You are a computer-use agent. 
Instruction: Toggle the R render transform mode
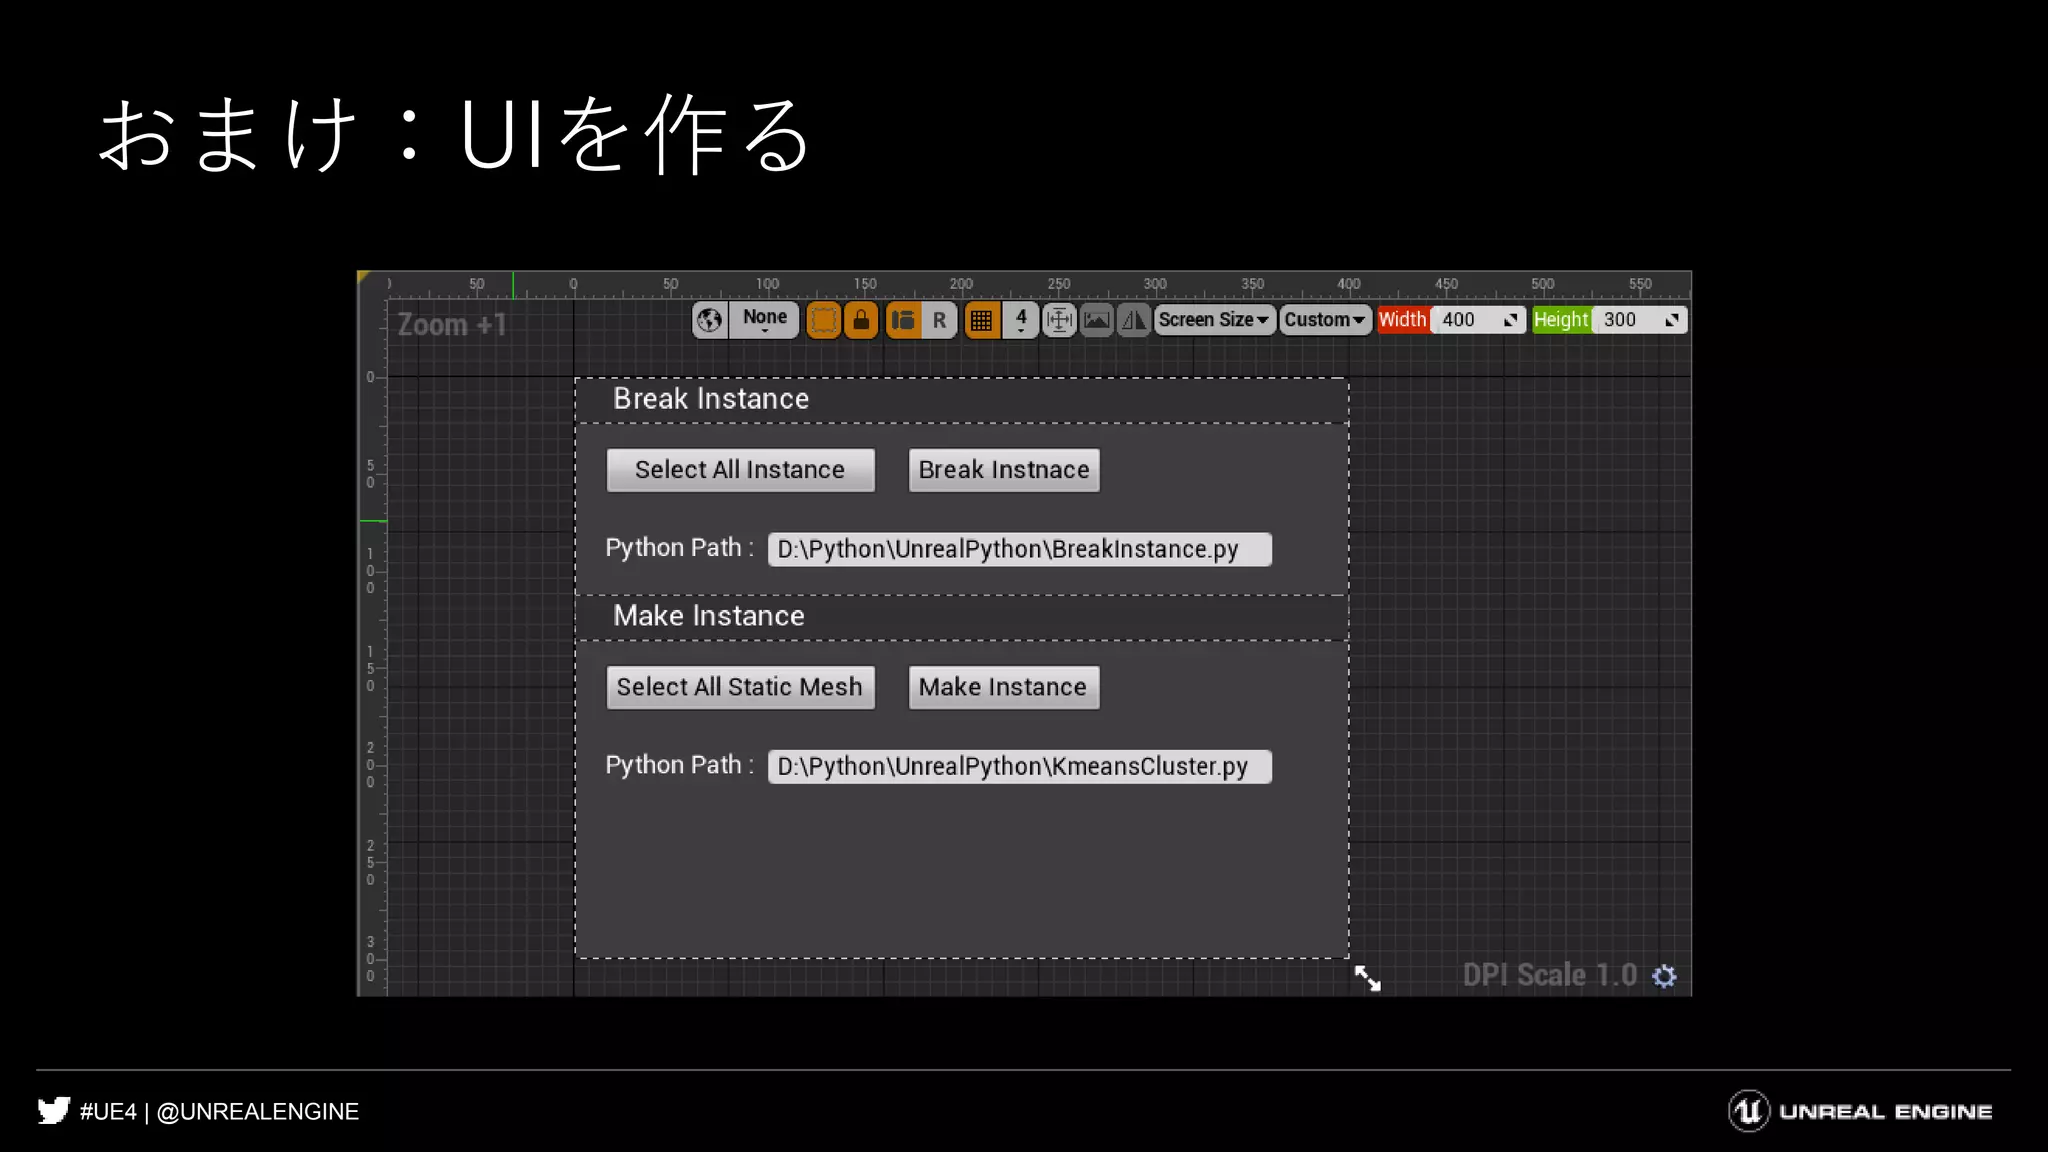[940, 320]
